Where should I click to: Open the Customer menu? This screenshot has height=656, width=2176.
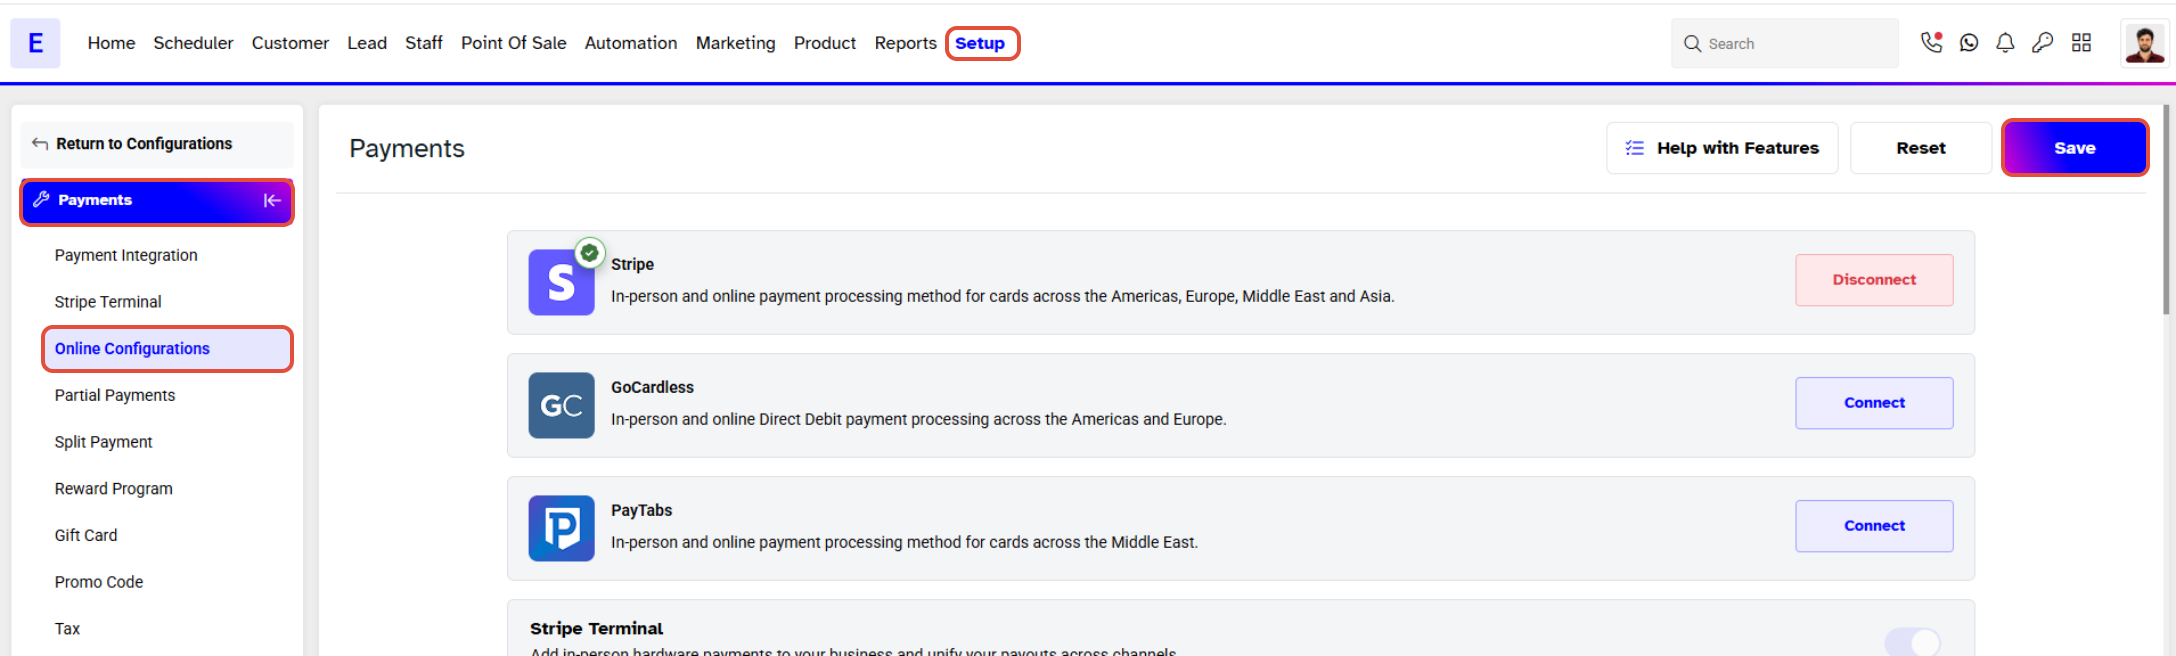point(290,43)
